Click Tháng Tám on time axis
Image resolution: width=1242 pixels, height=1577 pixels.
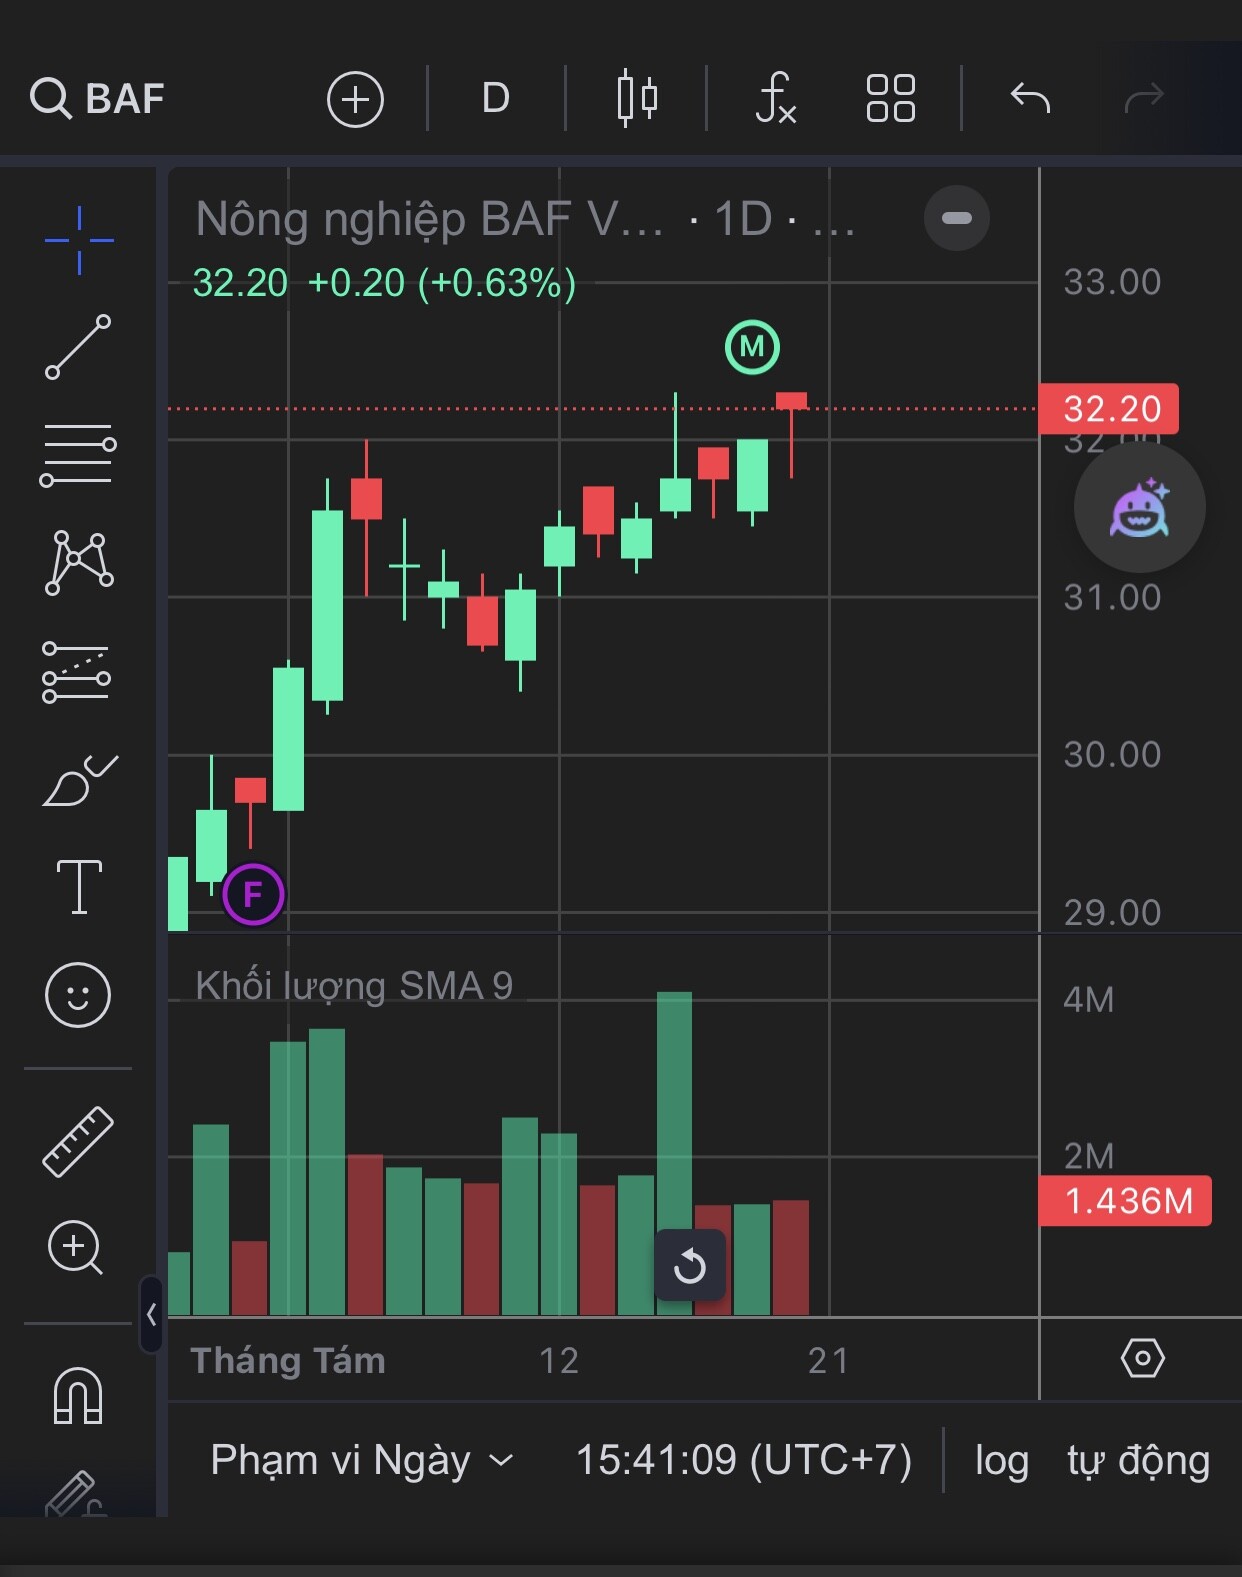(x=288, y=1361)
